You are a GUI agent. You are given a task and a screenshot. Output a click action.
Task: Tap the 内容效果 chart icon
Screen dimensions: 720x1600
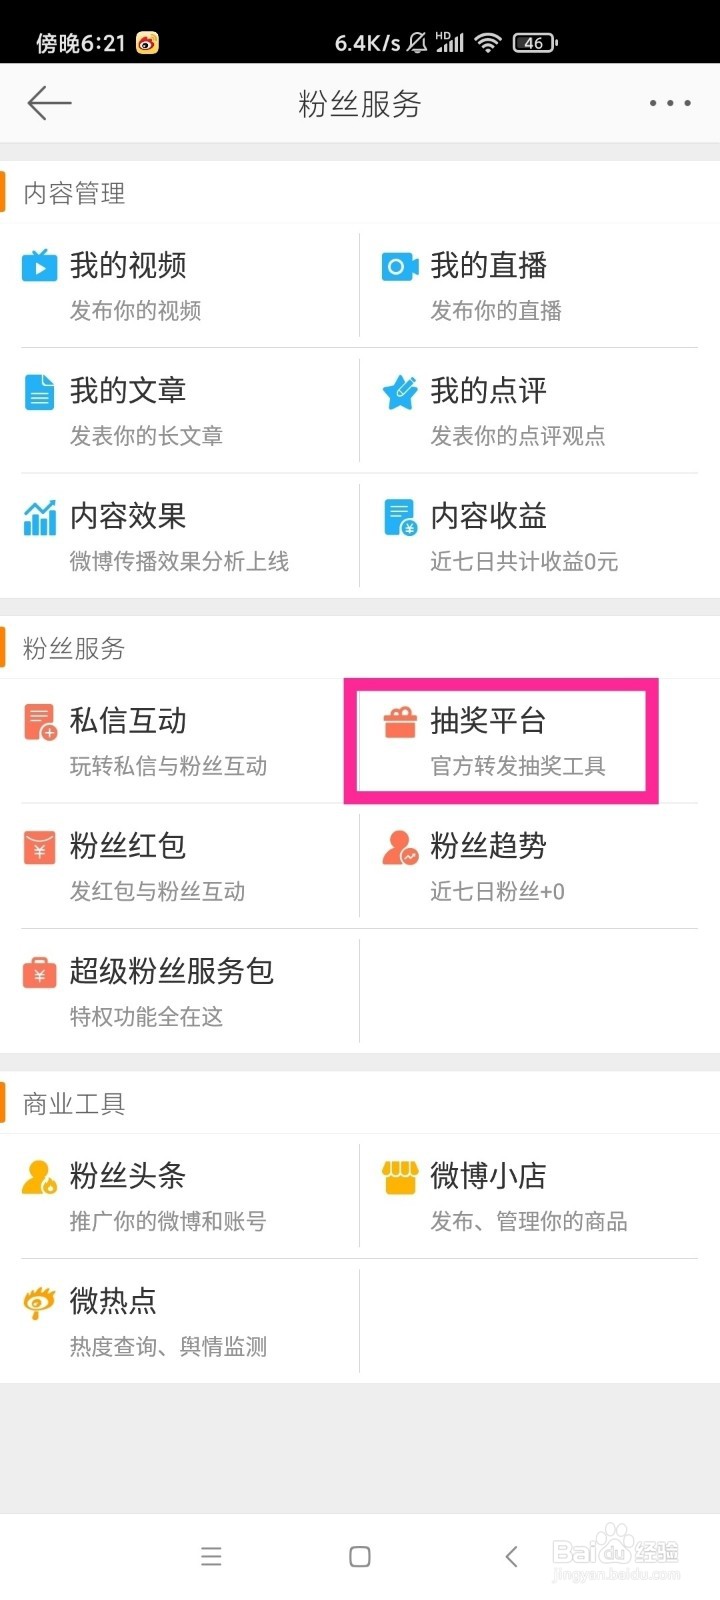40,517
